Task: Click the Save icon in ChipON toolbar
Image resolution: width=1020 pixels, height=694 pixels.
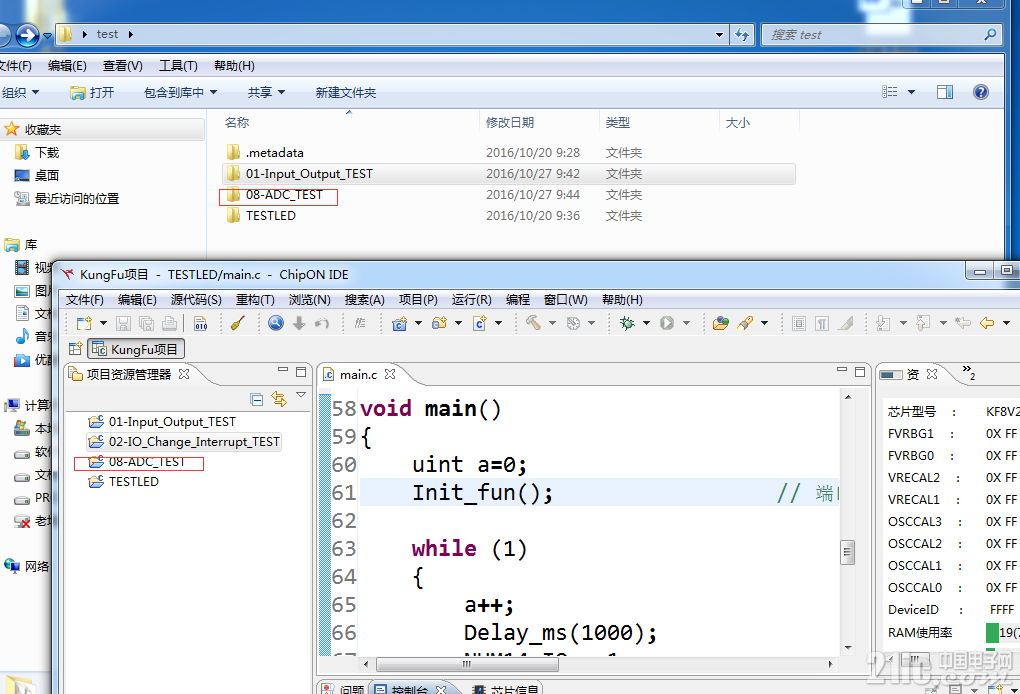Action: tap(124, 323)
